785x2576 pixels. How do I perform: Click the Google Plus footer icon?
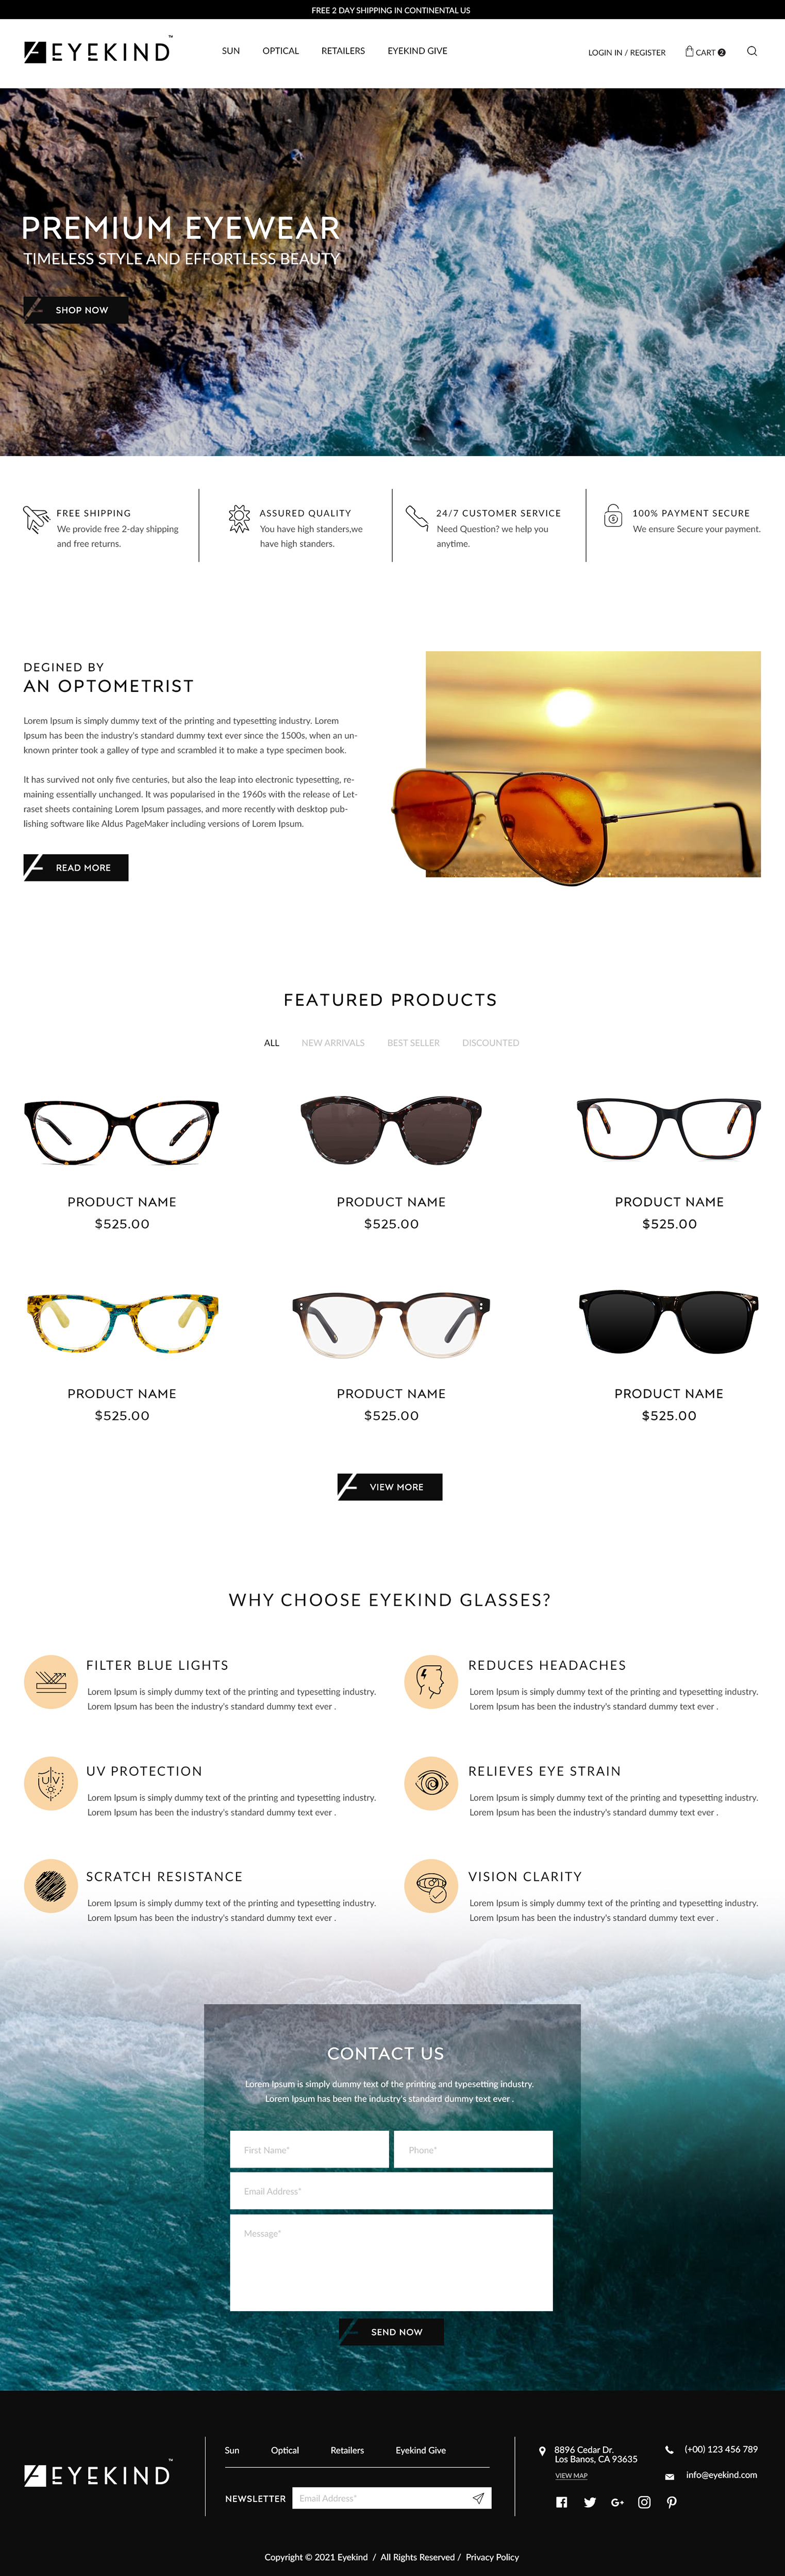pos(617,2502)
